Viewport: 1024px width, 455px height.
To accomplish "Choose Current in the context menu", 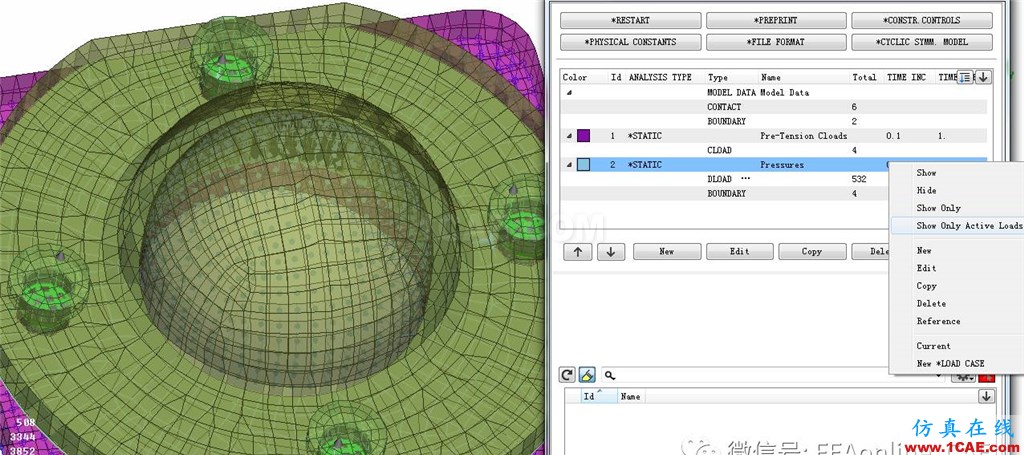I will [933, 346].
